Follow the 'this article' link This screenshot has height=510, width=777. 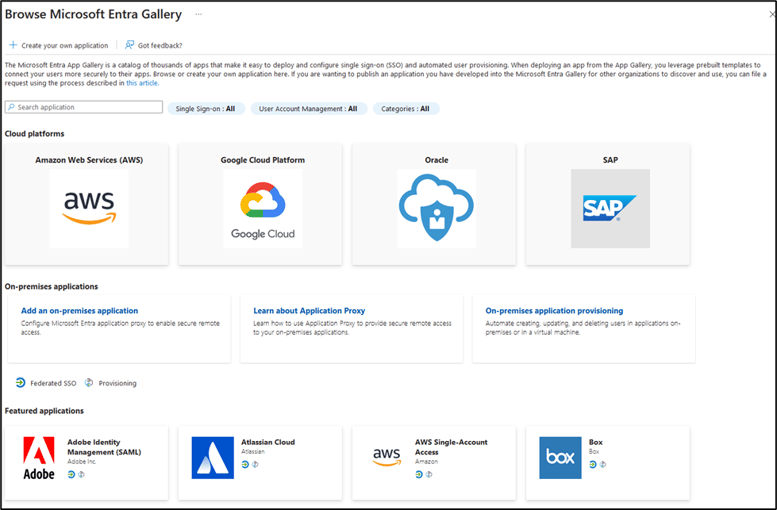click(x=142, y=83)
